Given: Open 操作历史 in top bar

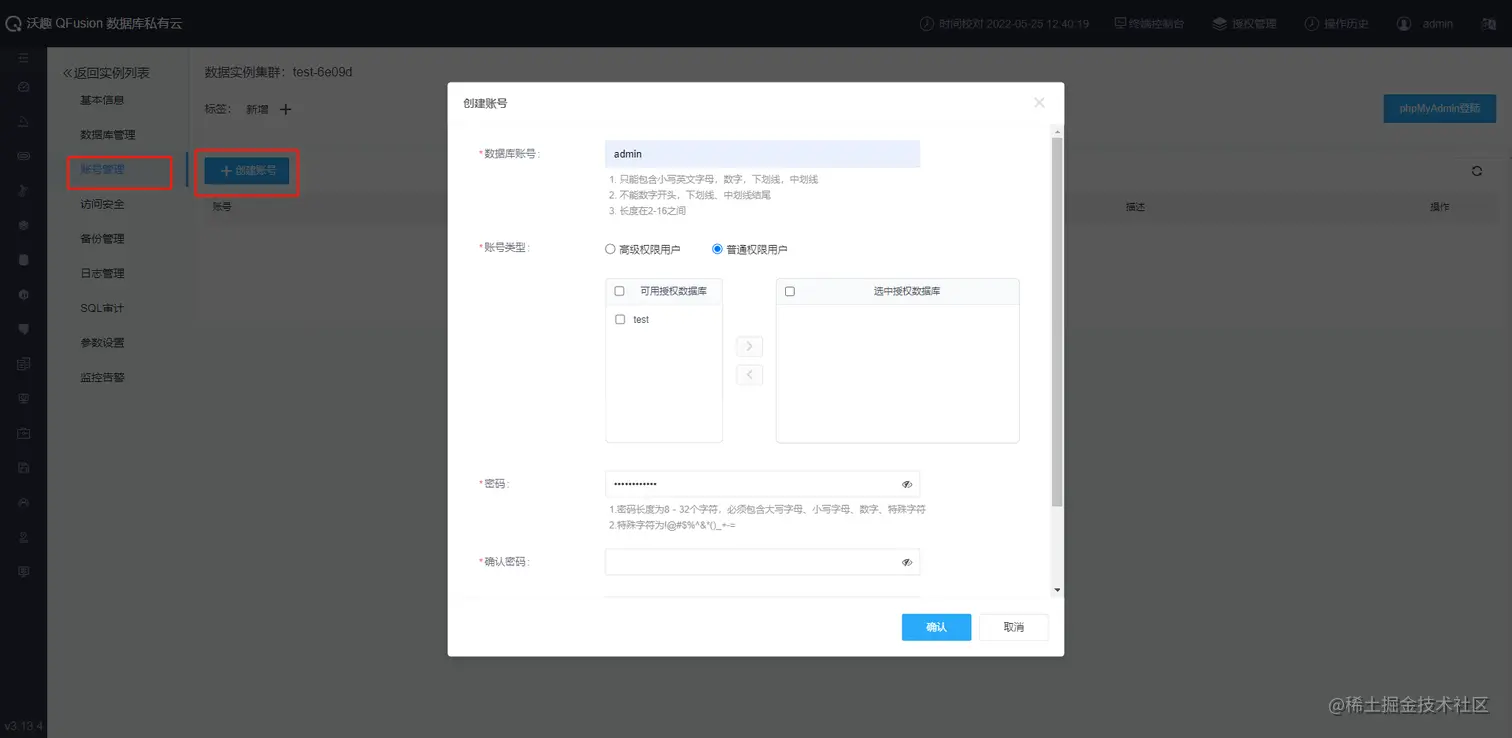Looking at the screenshot, I should (x=1336, y=23).
